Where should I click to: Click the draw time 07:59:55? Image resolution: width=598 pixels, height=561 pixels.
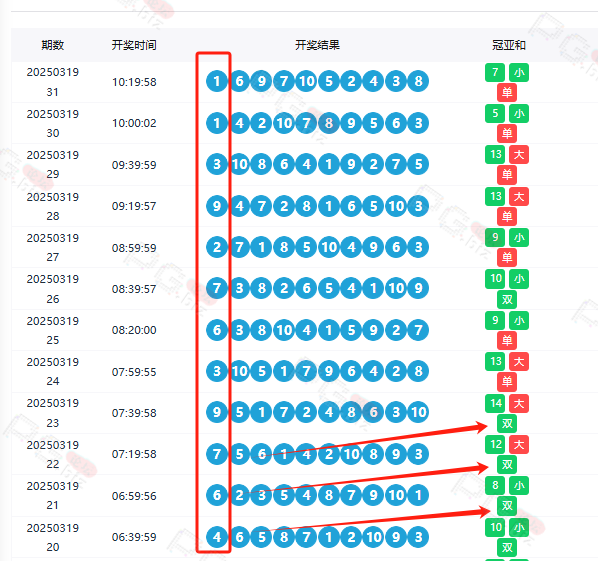134,372
